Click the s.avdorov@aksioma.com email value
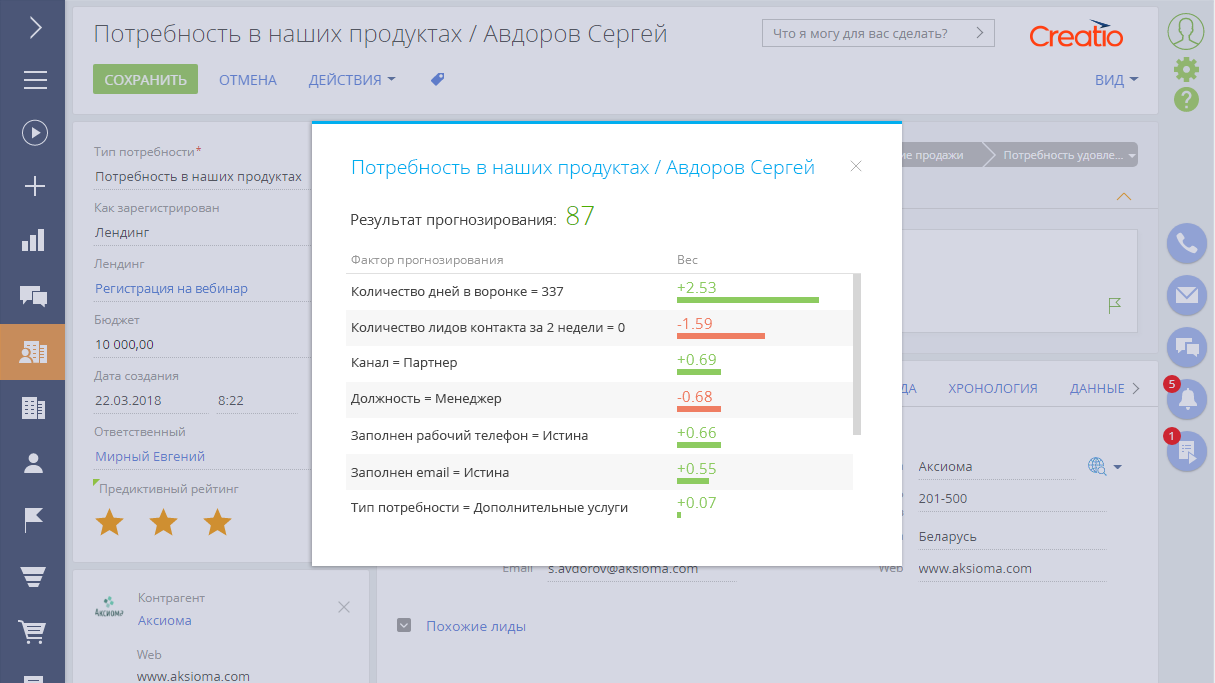 click(623, 569)
